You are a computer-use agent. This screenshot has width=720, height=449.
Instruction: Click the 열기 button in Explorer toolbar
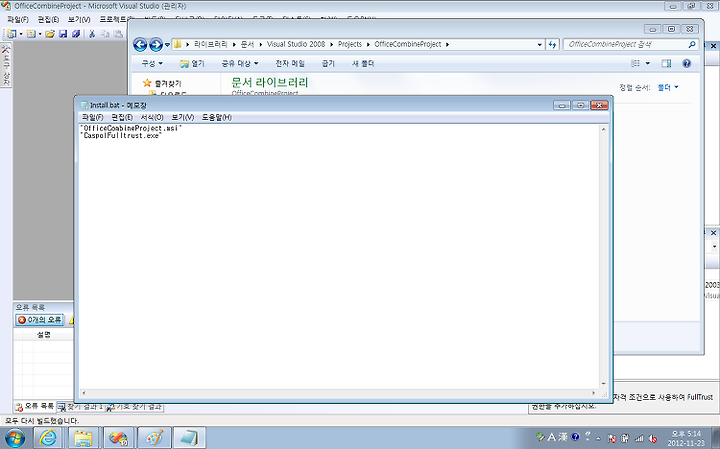point(192,63)
